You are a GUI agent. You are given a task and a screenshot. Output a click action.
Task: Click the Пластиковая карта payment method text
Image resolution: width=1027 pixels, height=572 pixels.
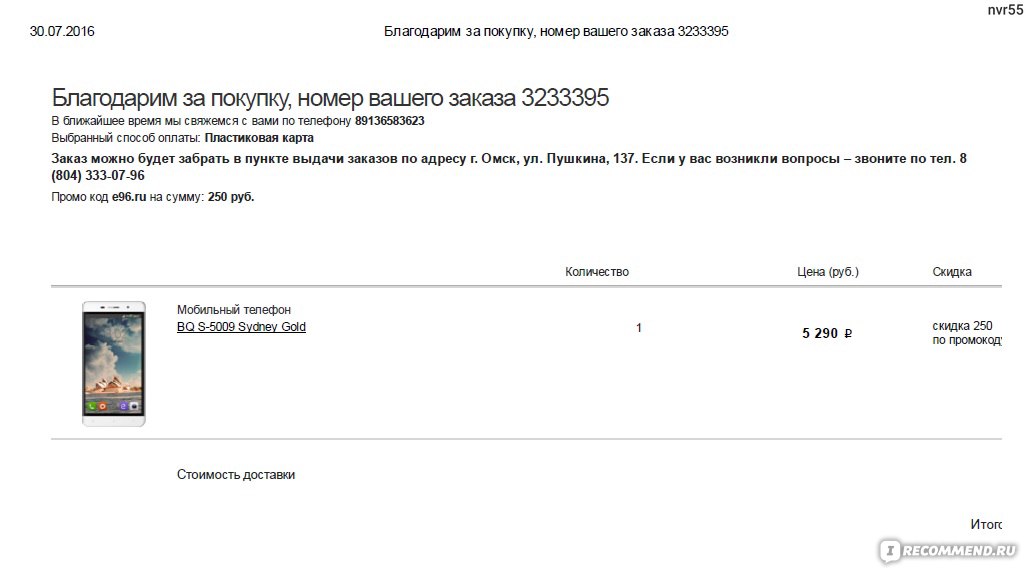tap(259, 138)
